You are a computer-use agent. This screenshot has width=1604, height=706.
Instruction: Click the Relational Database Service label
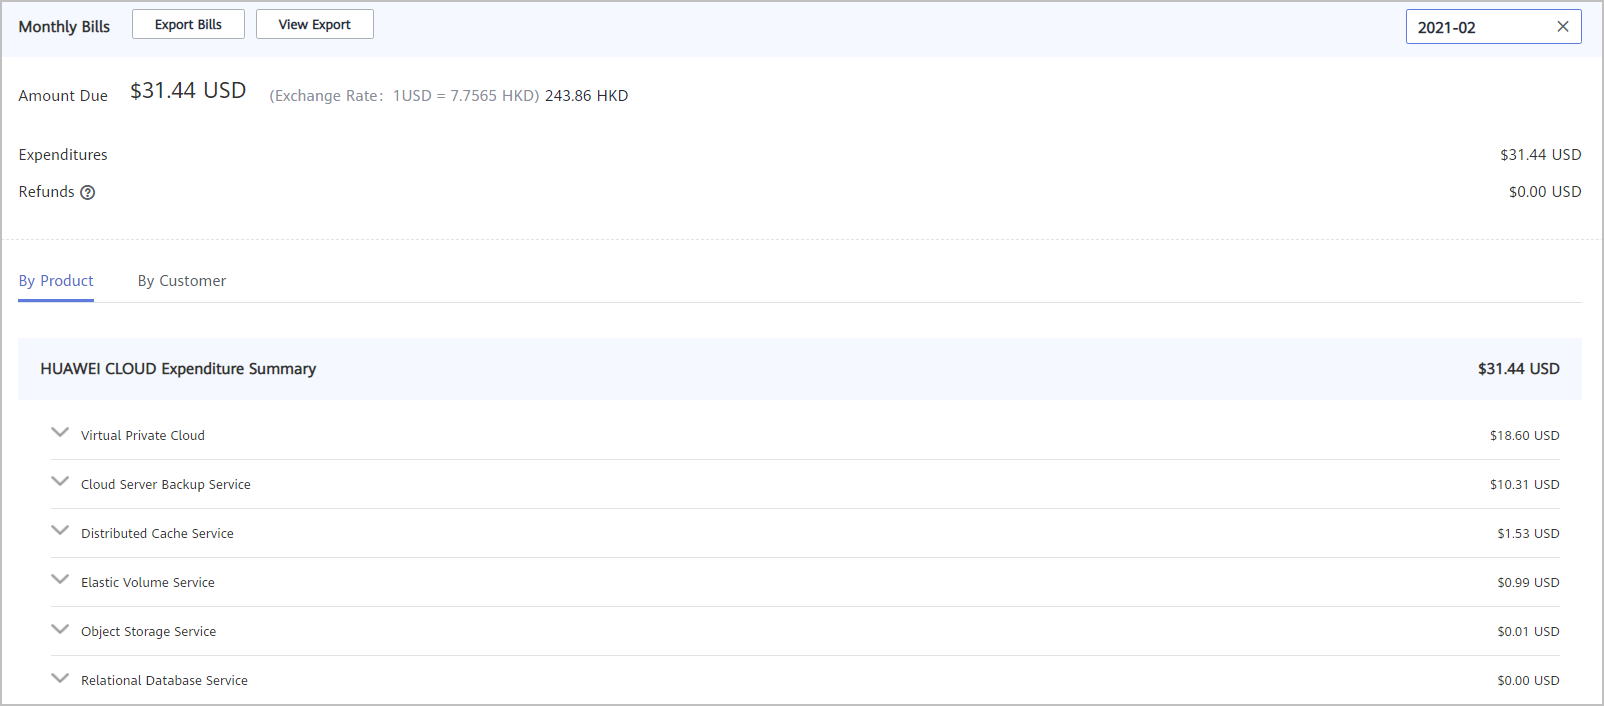coord(164,681)
